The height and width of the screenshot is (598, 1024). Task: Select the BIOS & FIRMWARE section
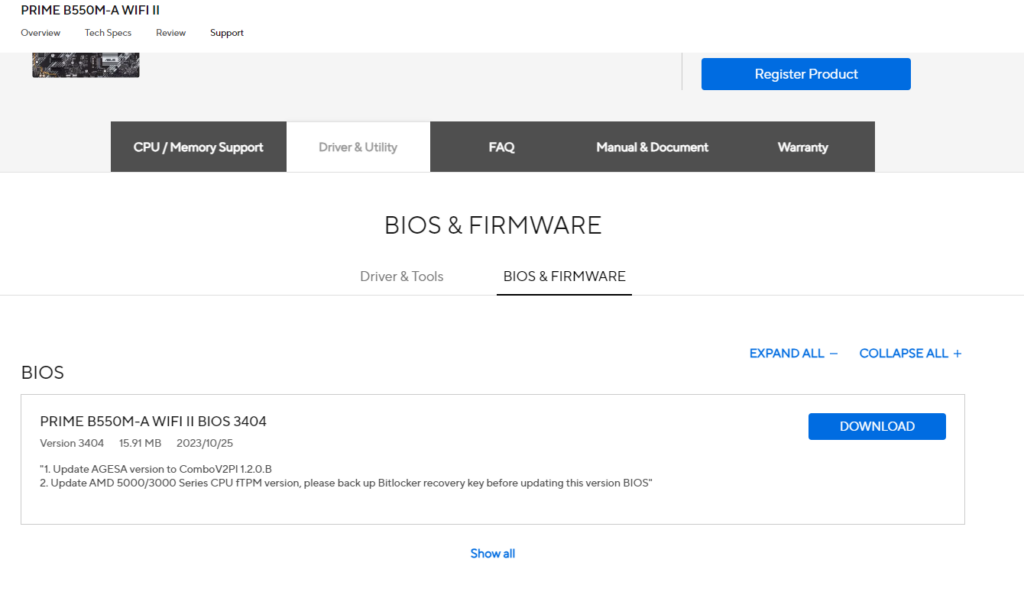(563, 276)
